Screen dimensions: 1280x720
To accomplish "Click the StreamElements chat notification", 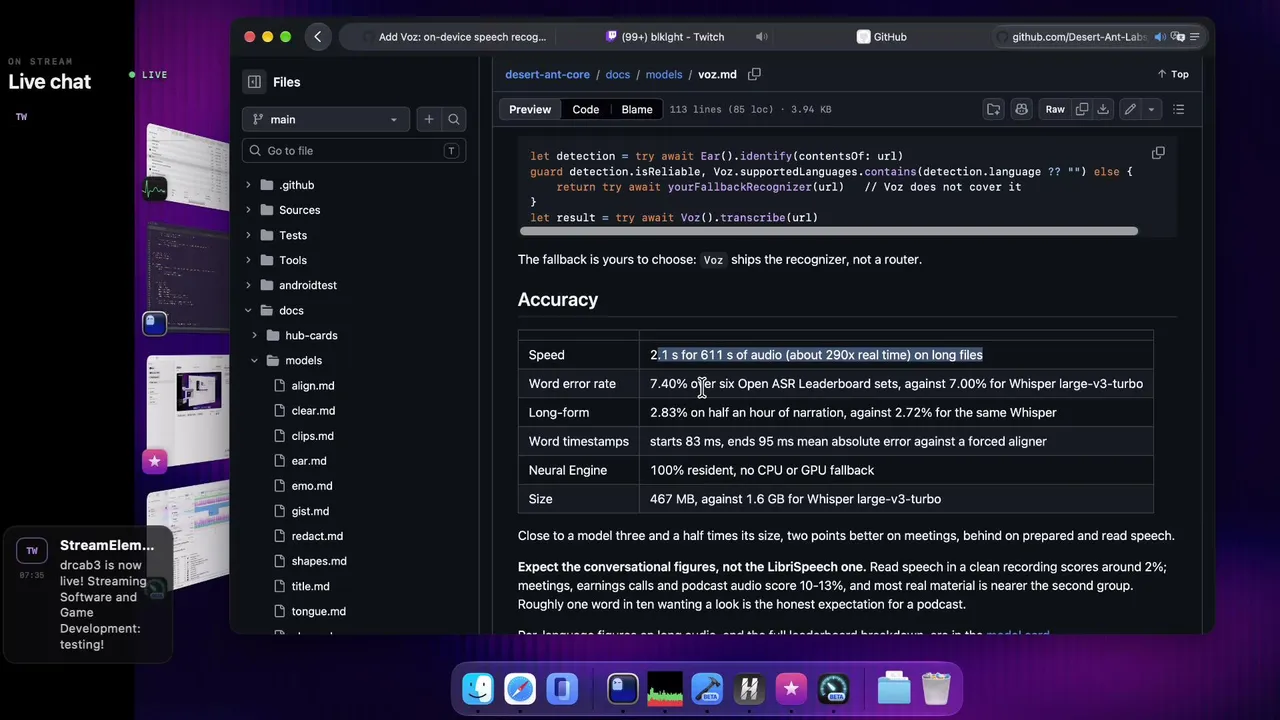I will (x=88, y=594).
